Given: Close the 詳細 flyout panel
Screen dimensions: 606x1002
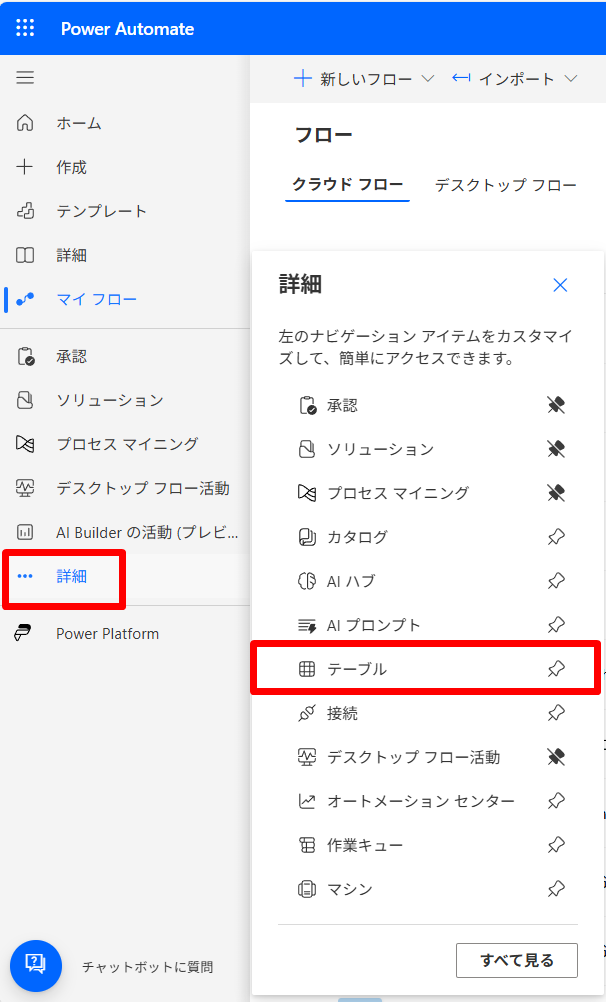Looking at the screenshot, I should (x=560, y=285).
